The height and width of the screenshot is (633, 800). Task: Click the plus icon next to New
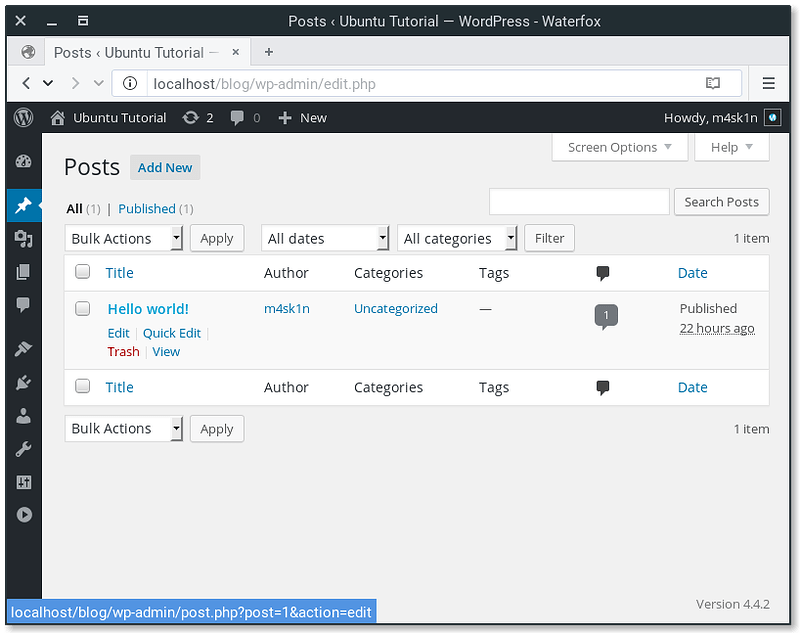click(285, 118)
